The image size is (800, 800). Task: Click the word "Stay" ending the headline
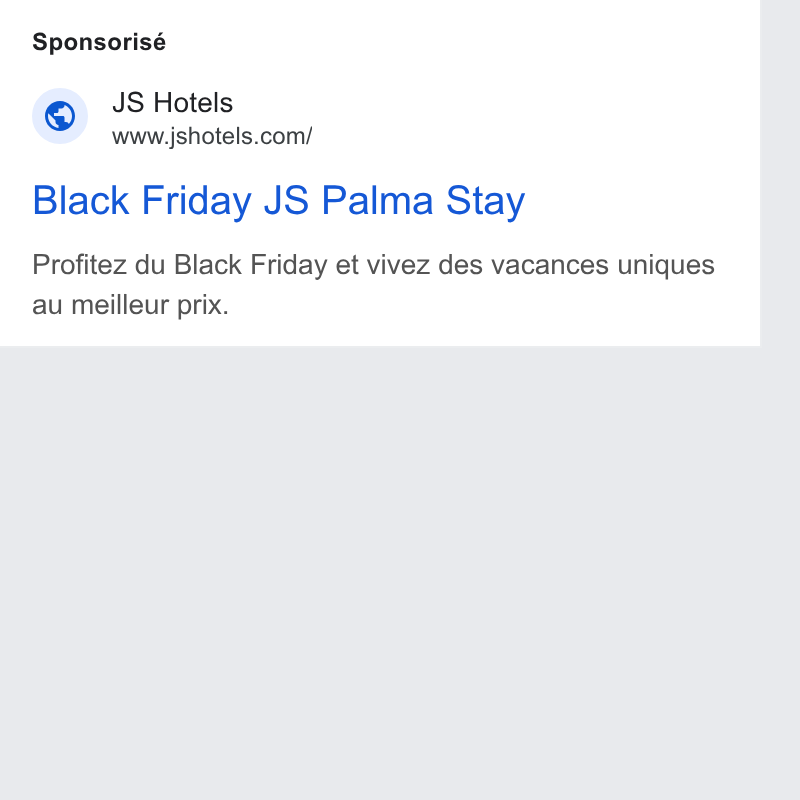pyautogui.click(x=485, y=201)
